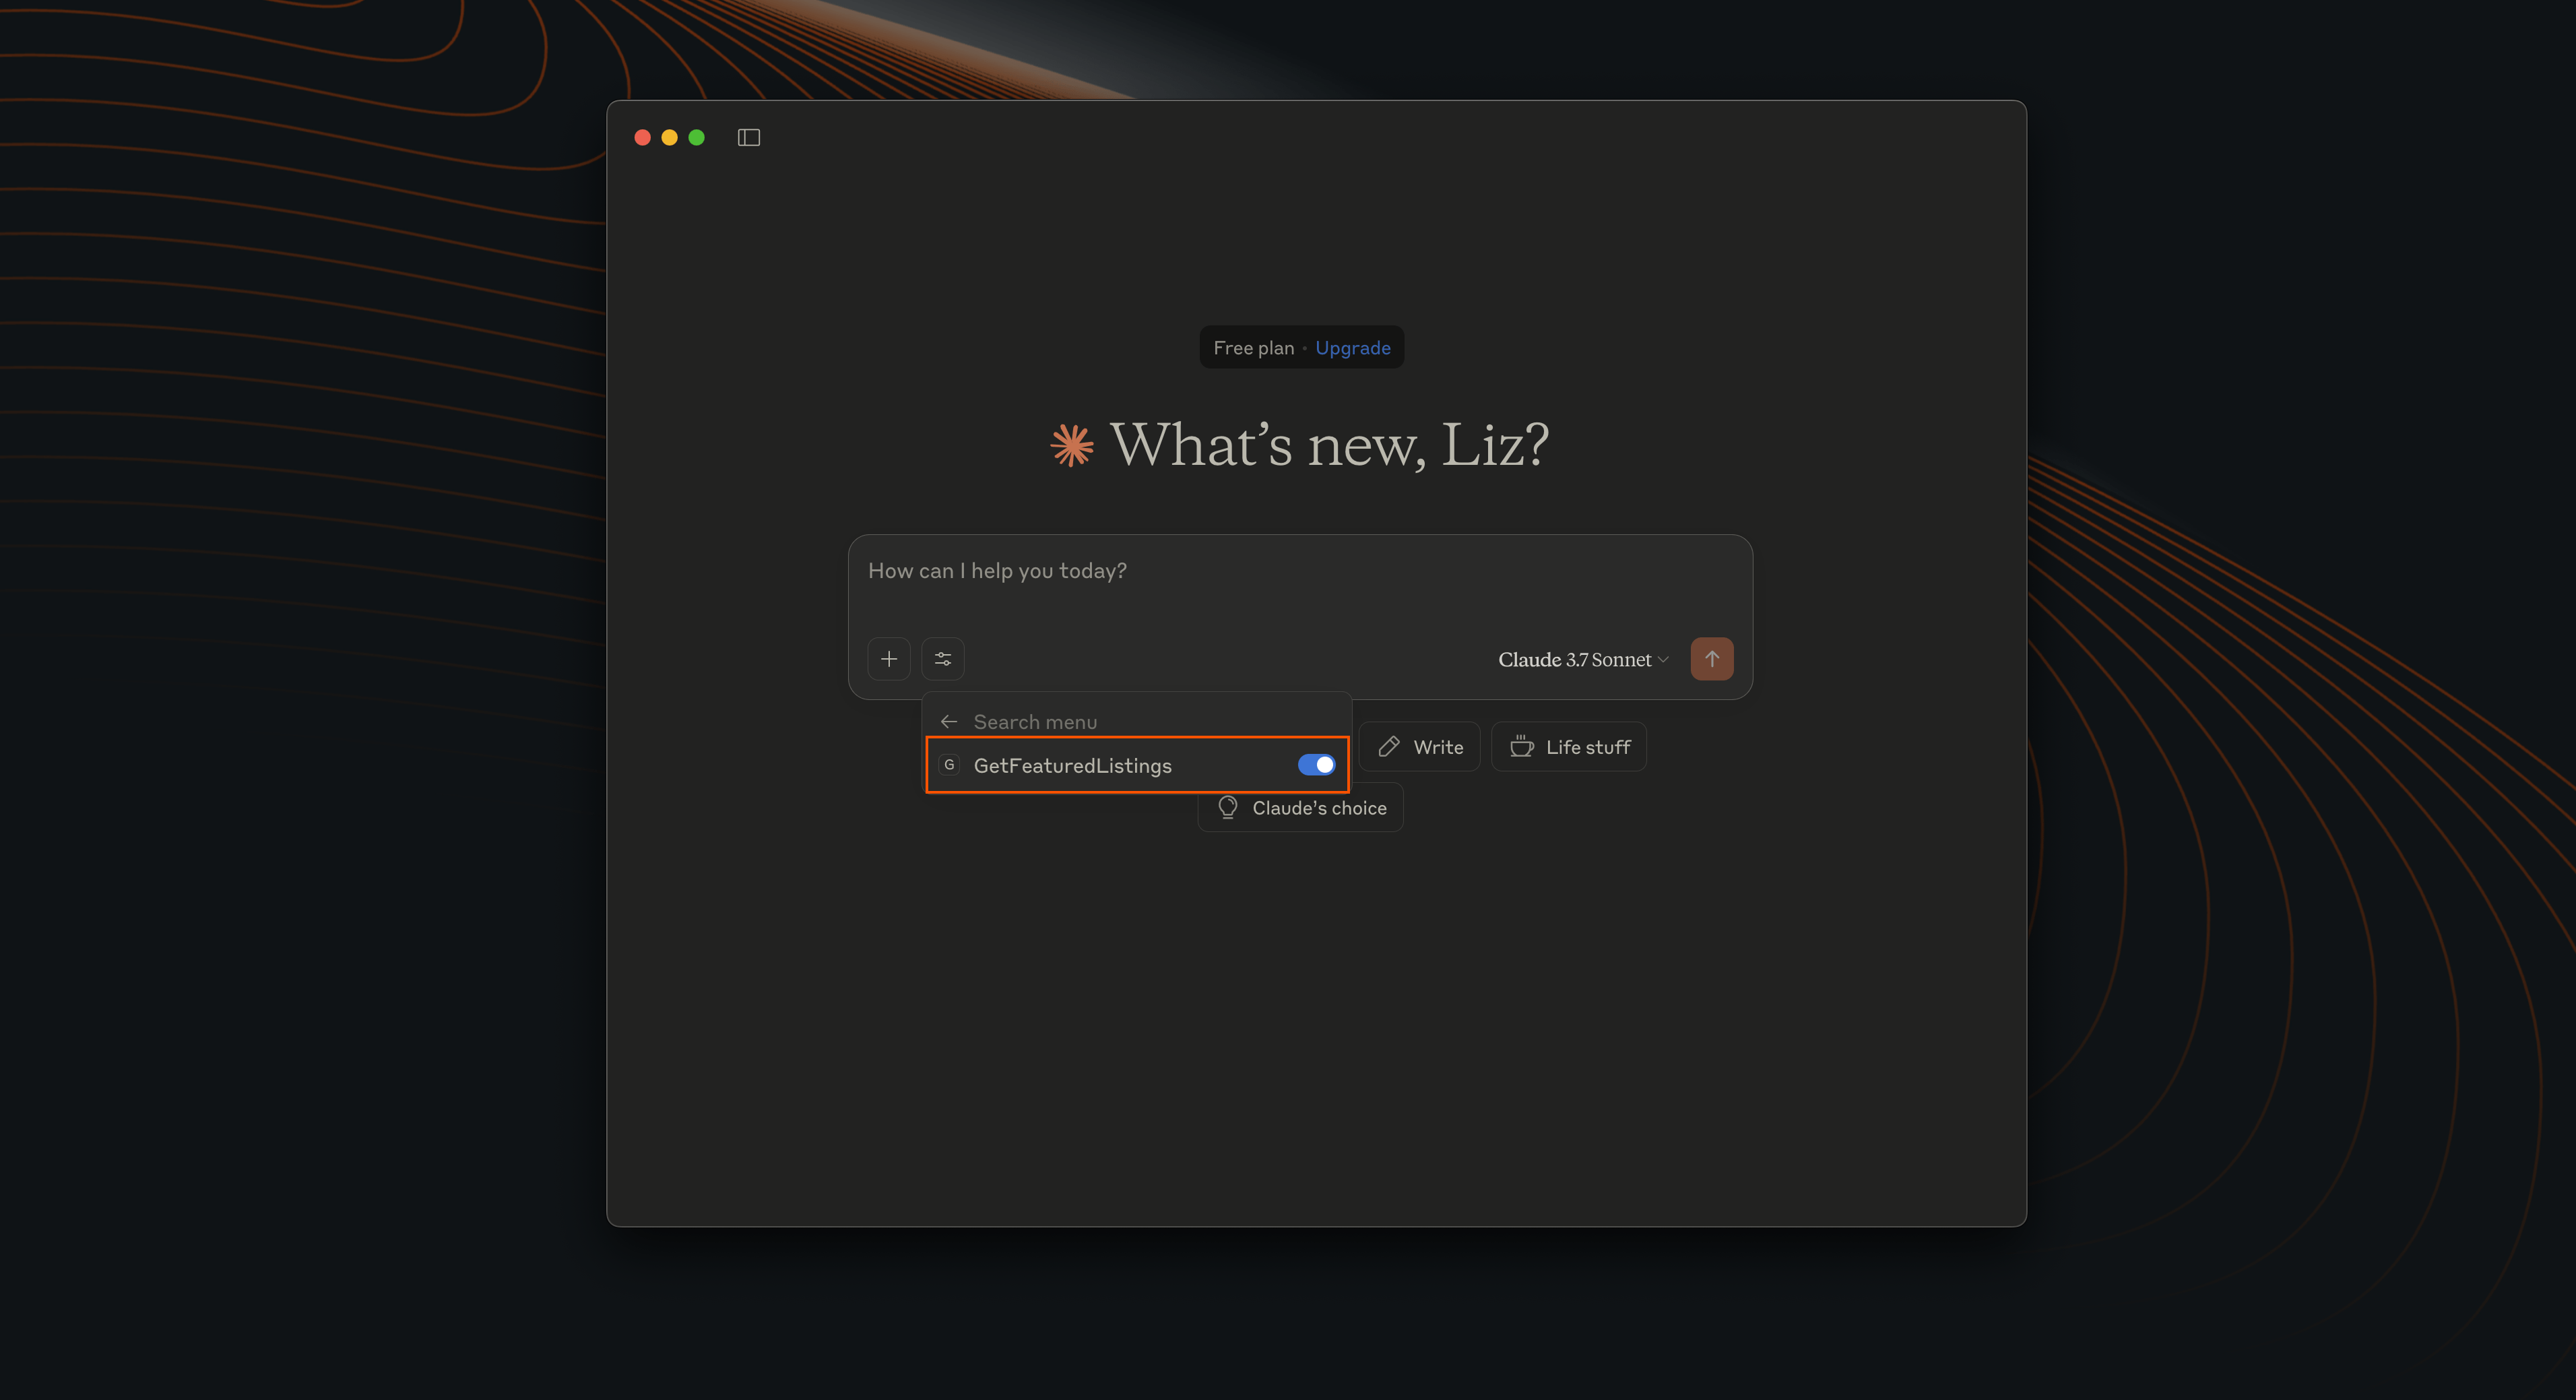Click the coffee cup icon on Life stuff
This screenshot has height=1400, width=2576.
[x=1520, y=746]
